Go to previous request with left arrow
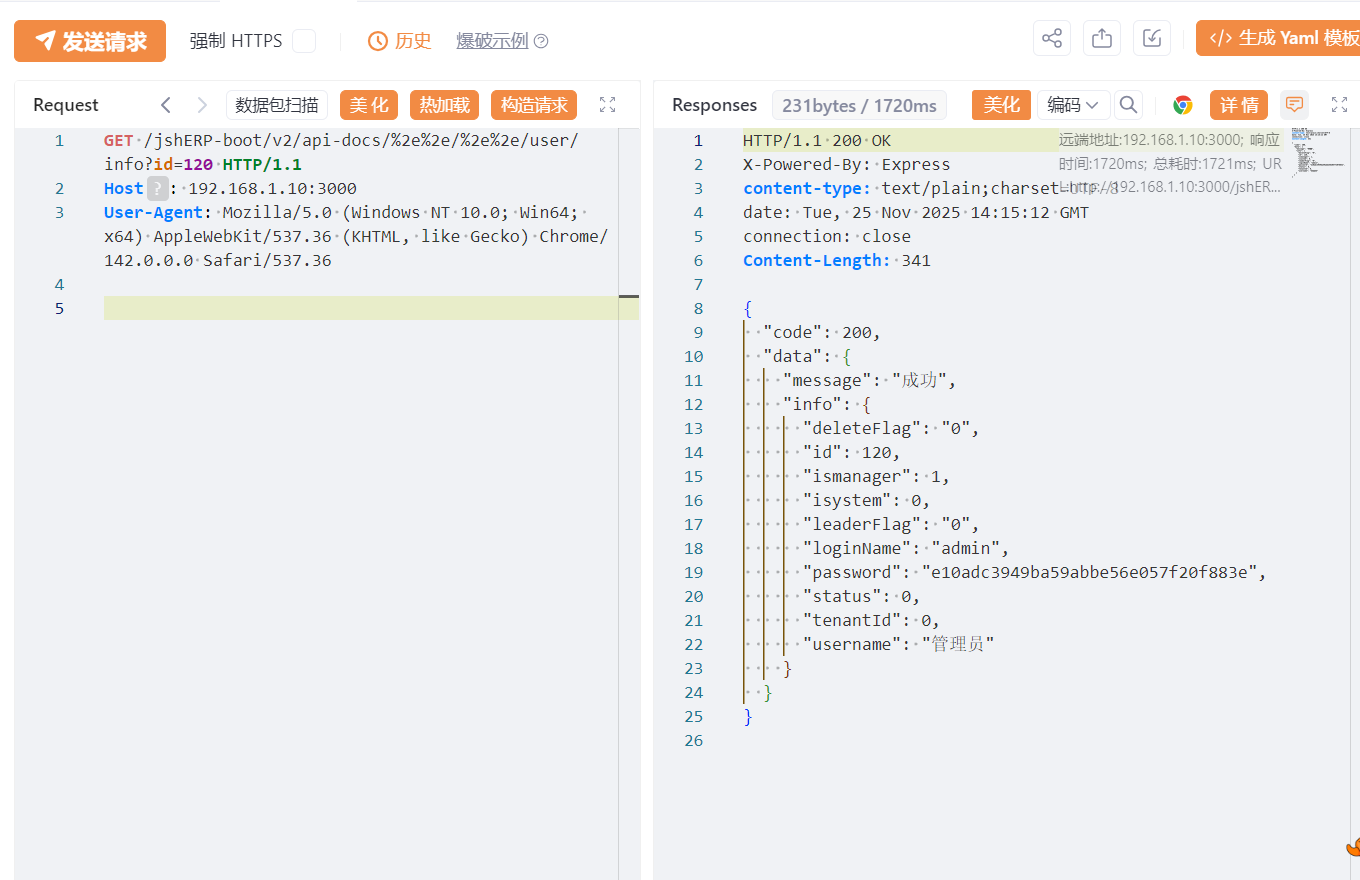 pos(166,105)
